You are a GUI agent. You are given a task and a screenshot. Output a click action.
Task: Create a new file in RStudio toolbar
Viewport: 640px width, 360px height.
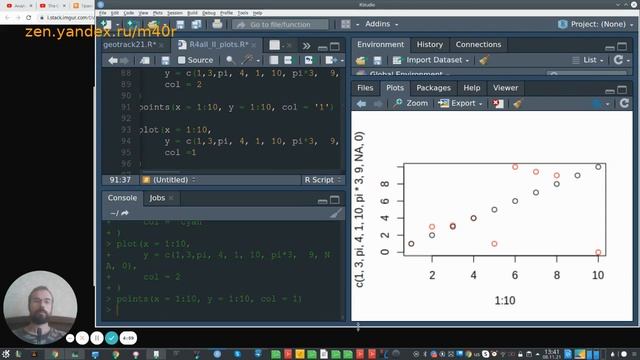(106, 24)
